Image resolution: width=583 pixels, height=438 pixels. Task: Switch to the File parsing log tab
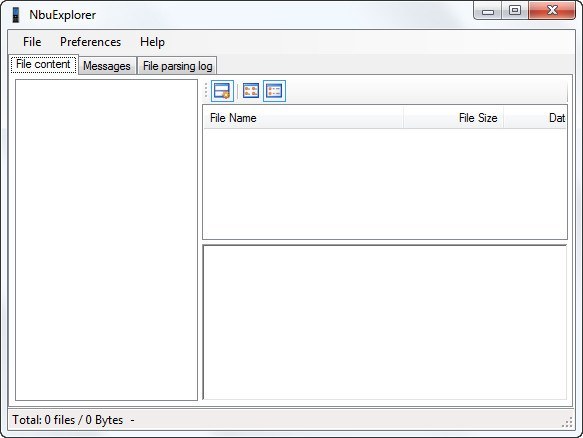(x=177, y=66)
